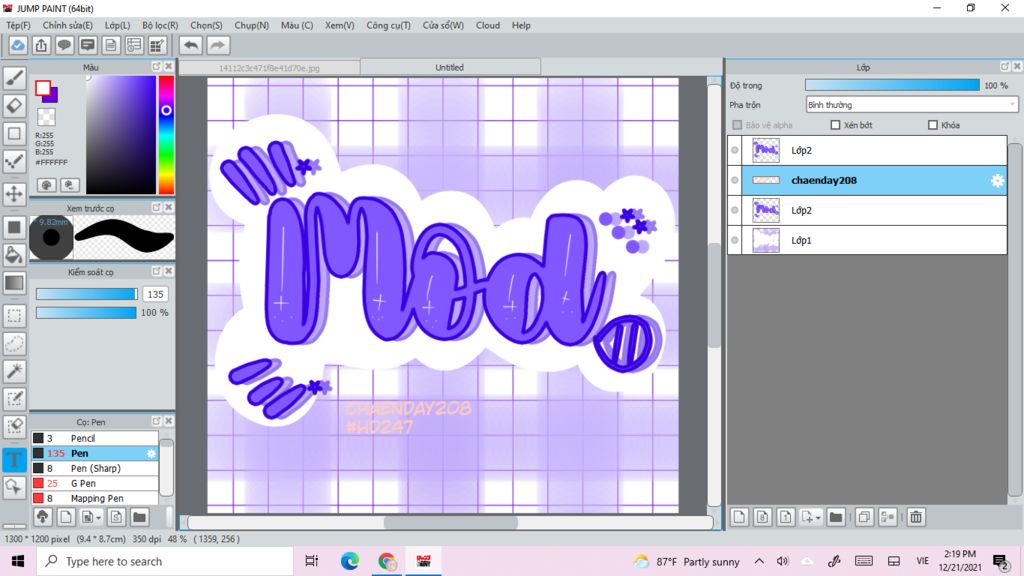Screen dimensions: 1024x576
Task: Select the Pen (Sharp) brush
Action: [95, 468]
